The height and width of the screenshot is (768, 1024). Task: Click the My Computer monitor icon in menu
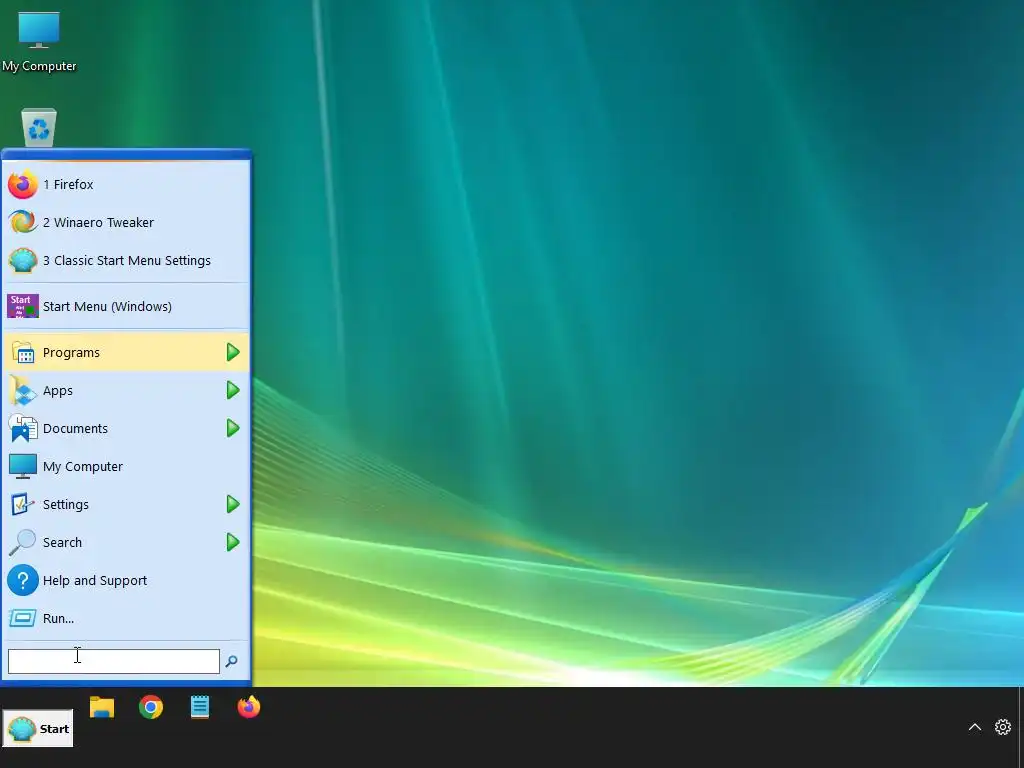[23, 466]
